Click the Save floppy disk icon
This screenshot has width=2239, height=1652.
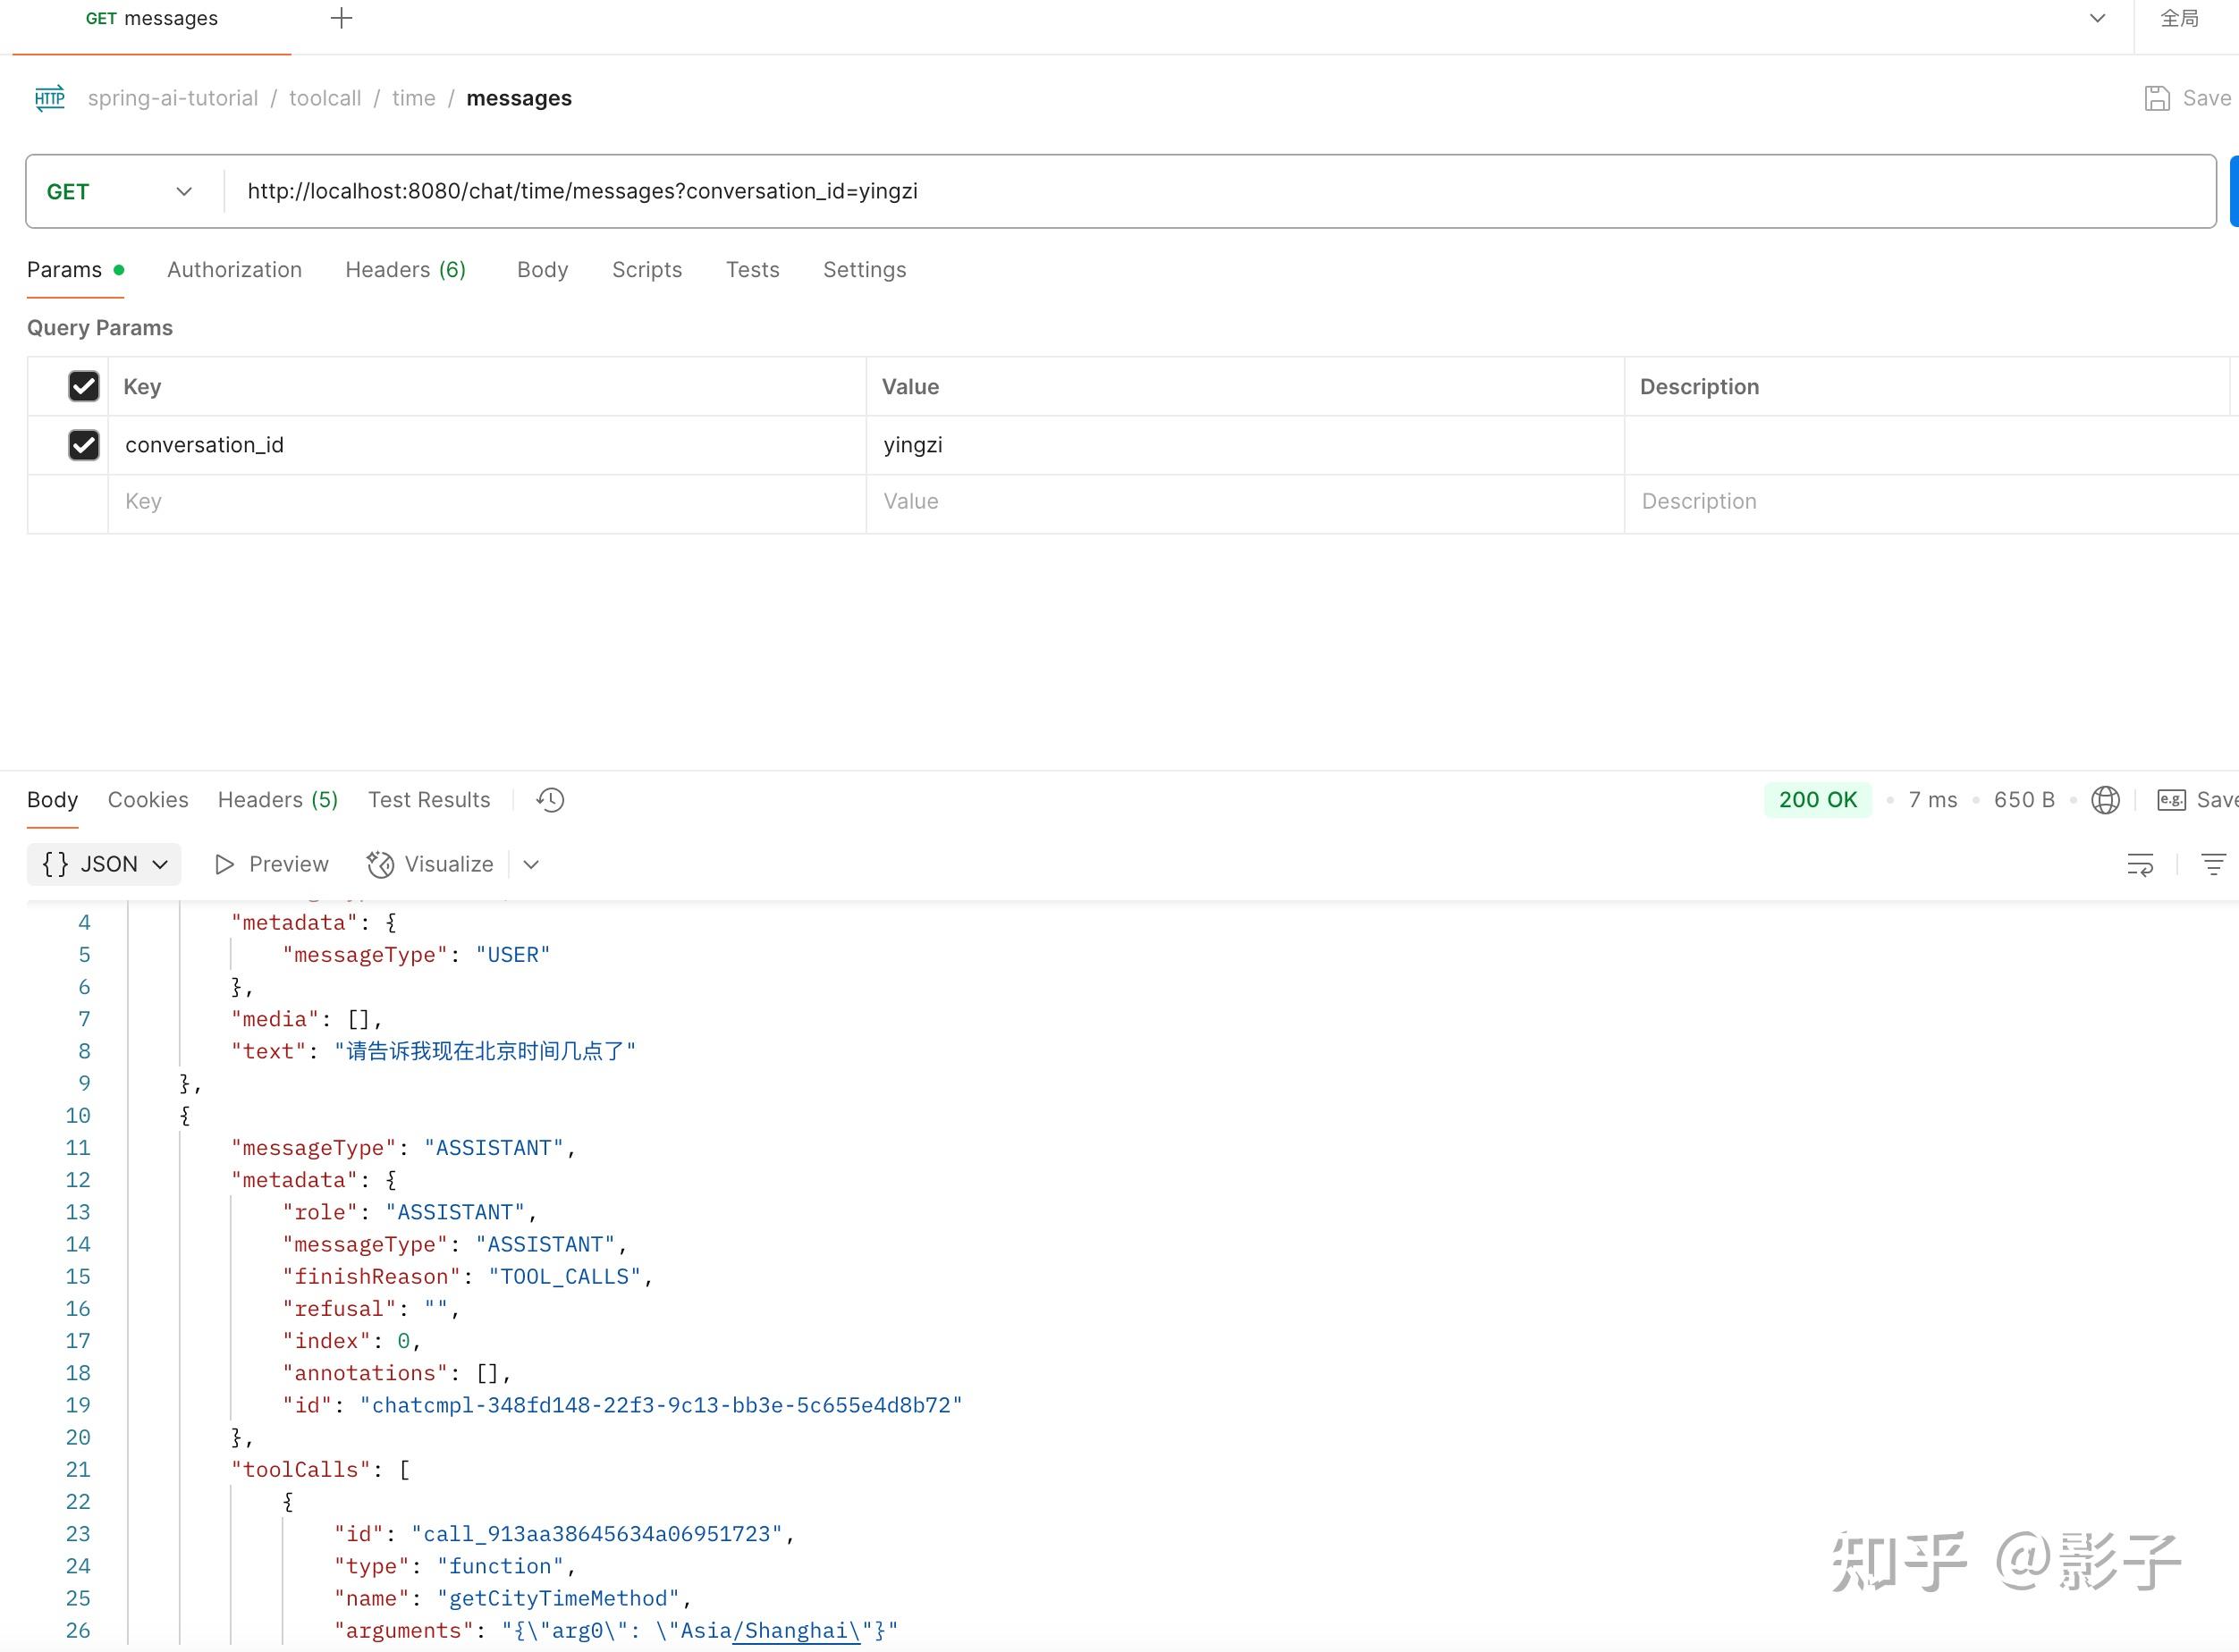pos(2157,98)
